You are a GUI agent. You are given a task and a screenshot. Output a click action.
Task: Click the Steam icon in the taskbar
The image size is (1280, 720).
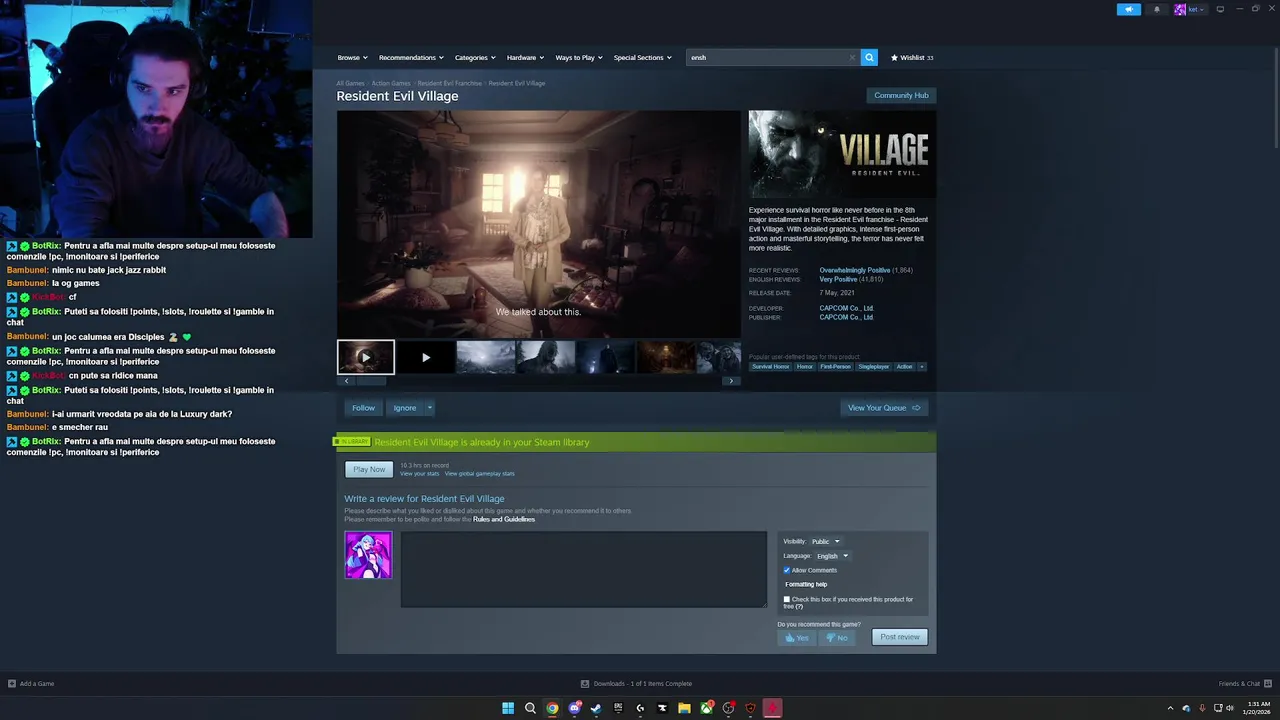click(596, 708)
